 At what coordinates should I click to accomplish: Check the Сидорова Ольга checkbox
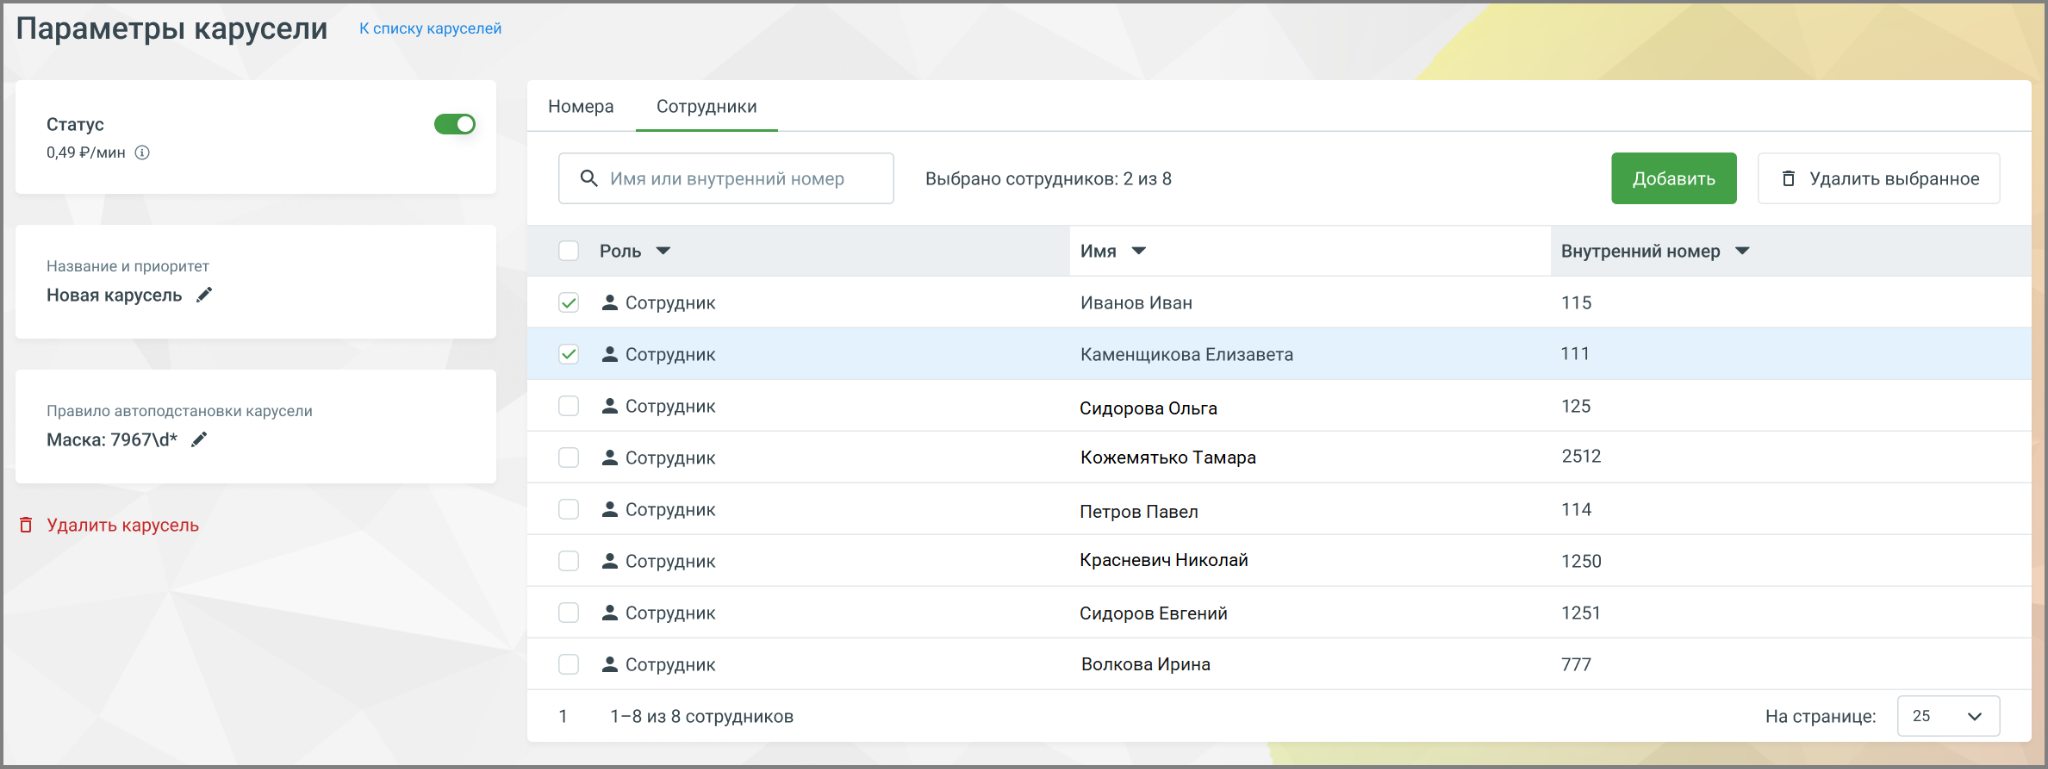coord(569,406)
